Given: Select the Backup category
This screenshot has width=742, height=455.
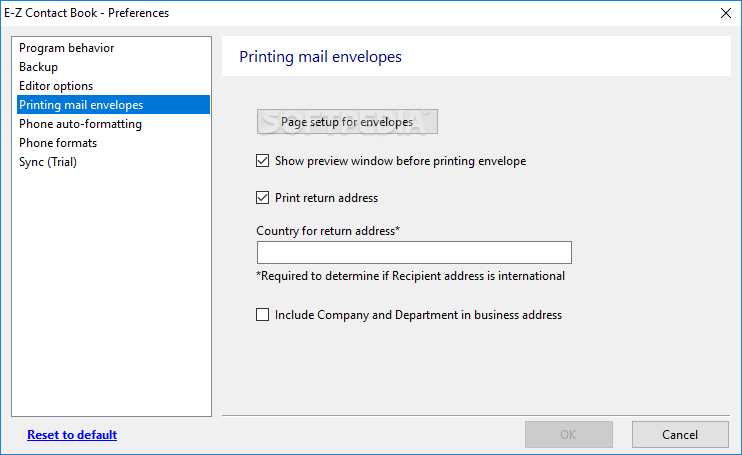Looking at the screenshot, I should (113, 67).
